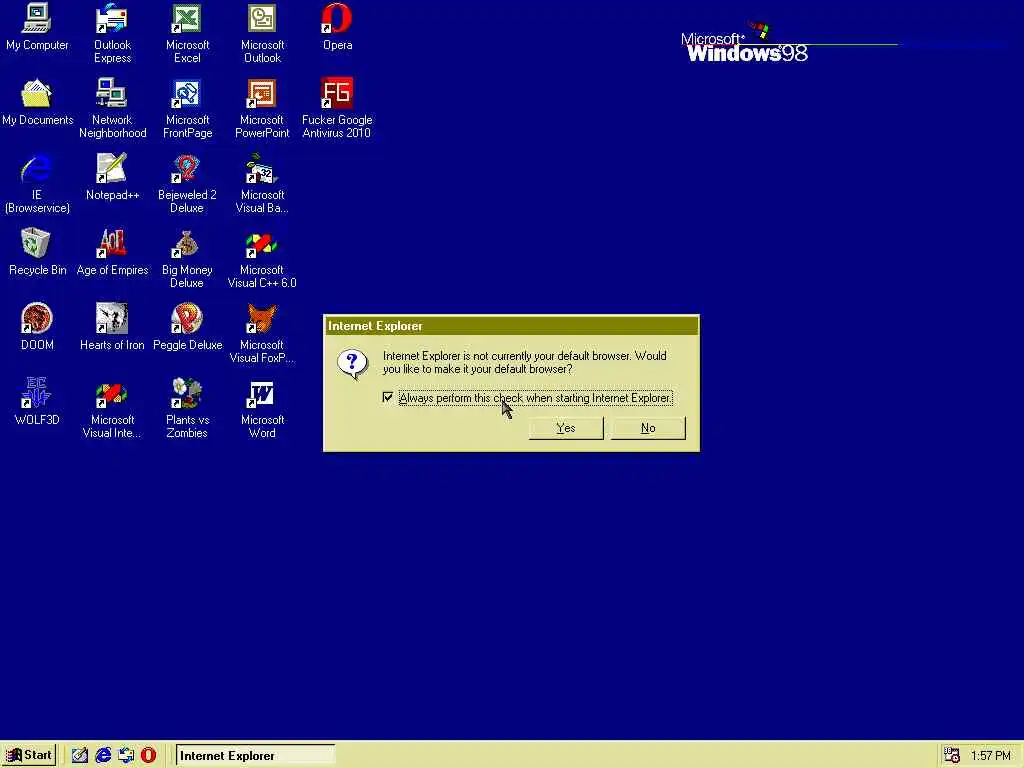1024x768 pixels.
Task: Uncheck Always perform this check checkbox
Action: point(388,397)
